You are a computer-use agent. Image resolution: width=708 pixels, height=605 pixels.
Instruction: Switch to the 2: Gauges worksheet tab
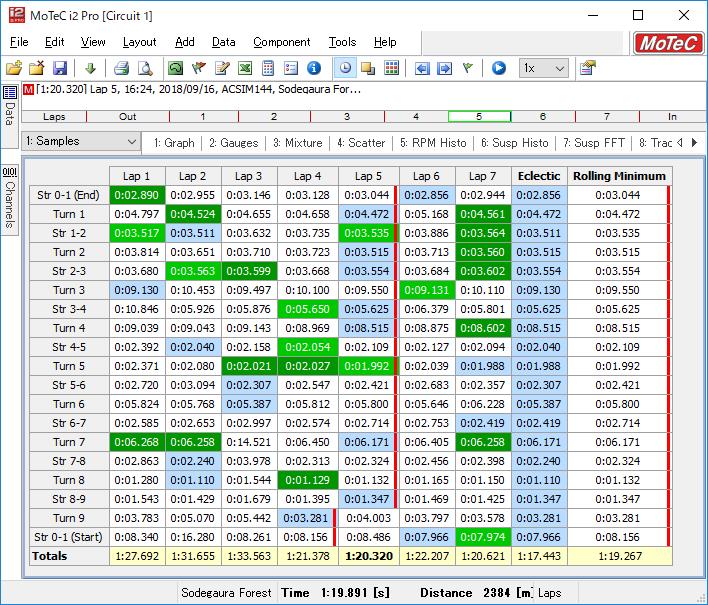(233, 143)
